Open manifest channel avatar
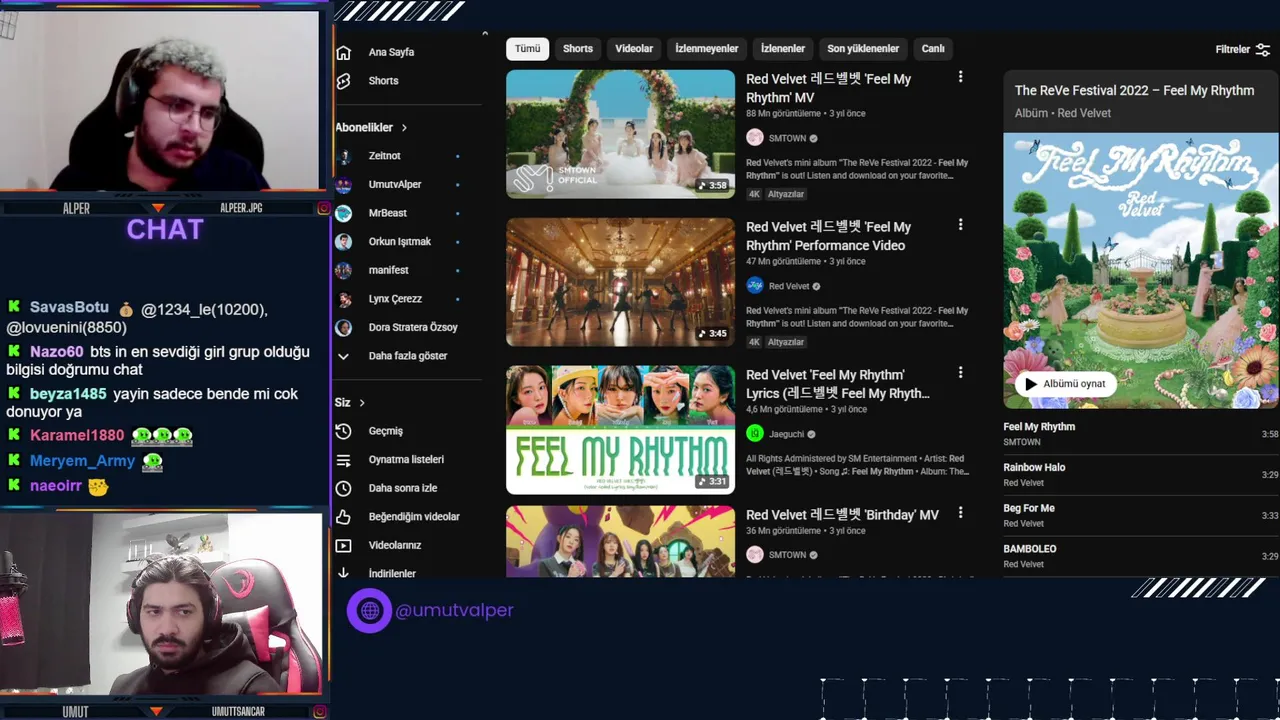 click(x=343, y=270)
